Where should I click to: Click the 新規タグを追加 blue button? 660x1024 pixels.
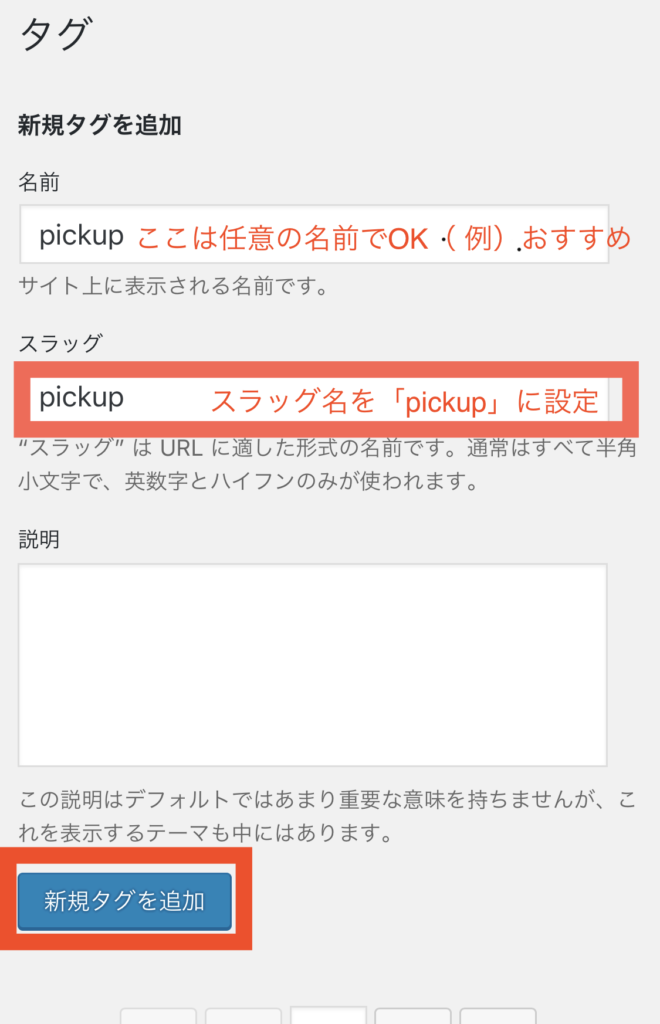125,901
